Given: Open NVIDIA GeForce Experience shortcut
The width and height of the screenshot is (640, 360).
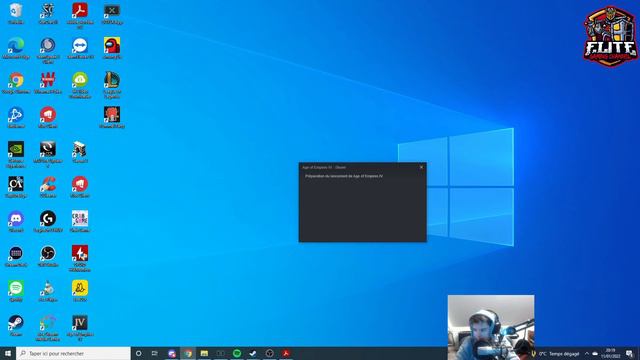Looking at the screenshot, I should (x=16, y=154).
